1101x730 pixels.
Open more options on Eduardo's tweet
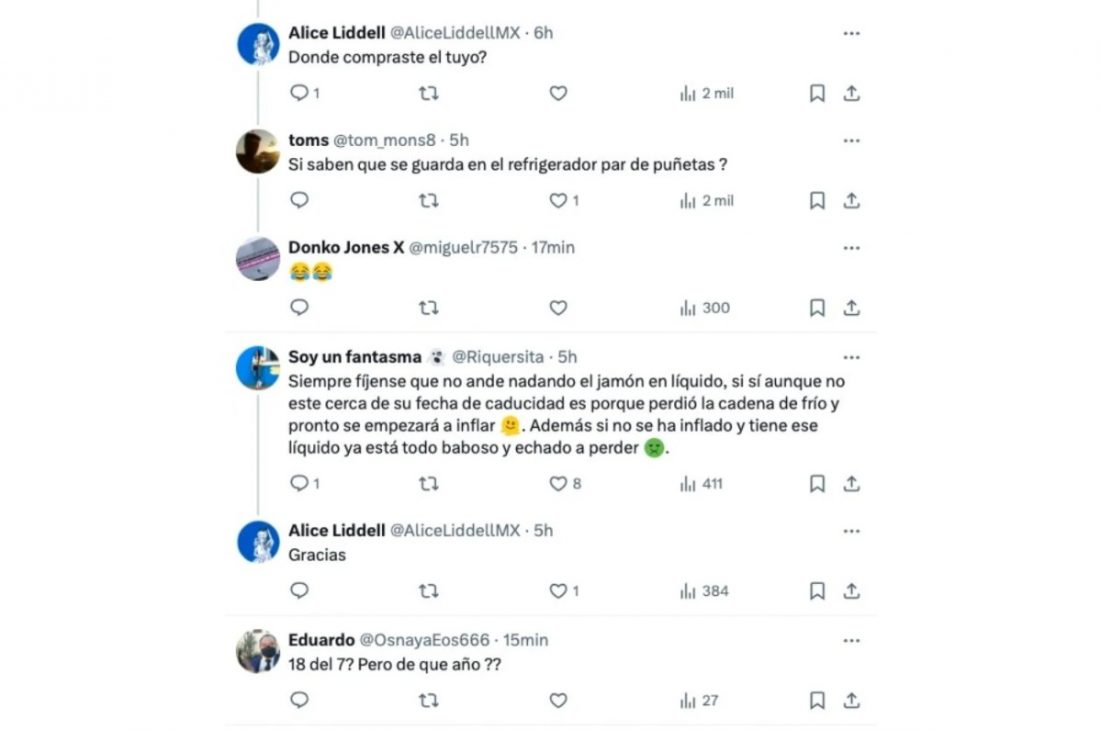coord(852,641)
